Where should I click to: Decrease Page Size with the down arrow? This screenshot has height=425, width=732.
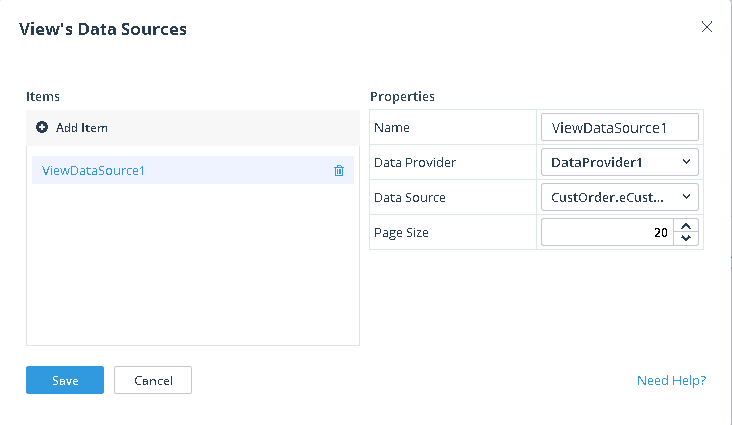click(x=686, y=238)
